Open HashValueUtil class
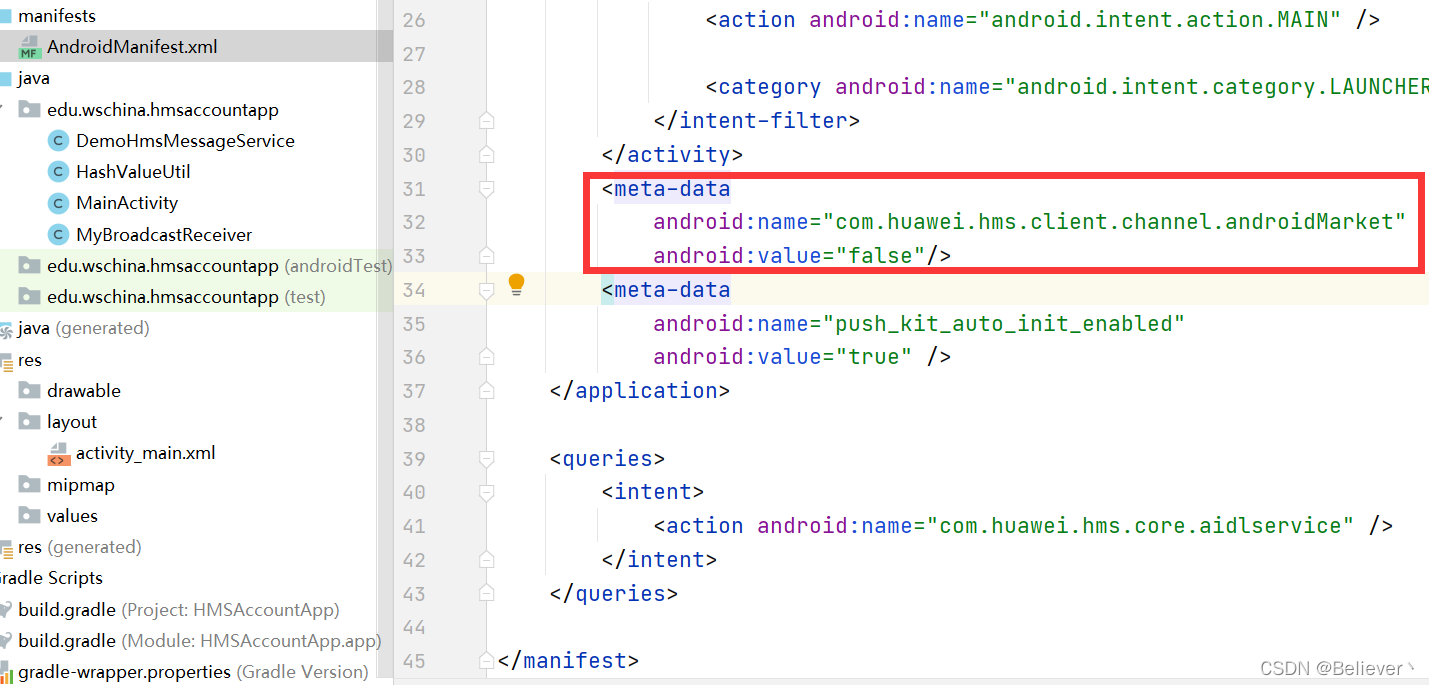 point(133,172)
